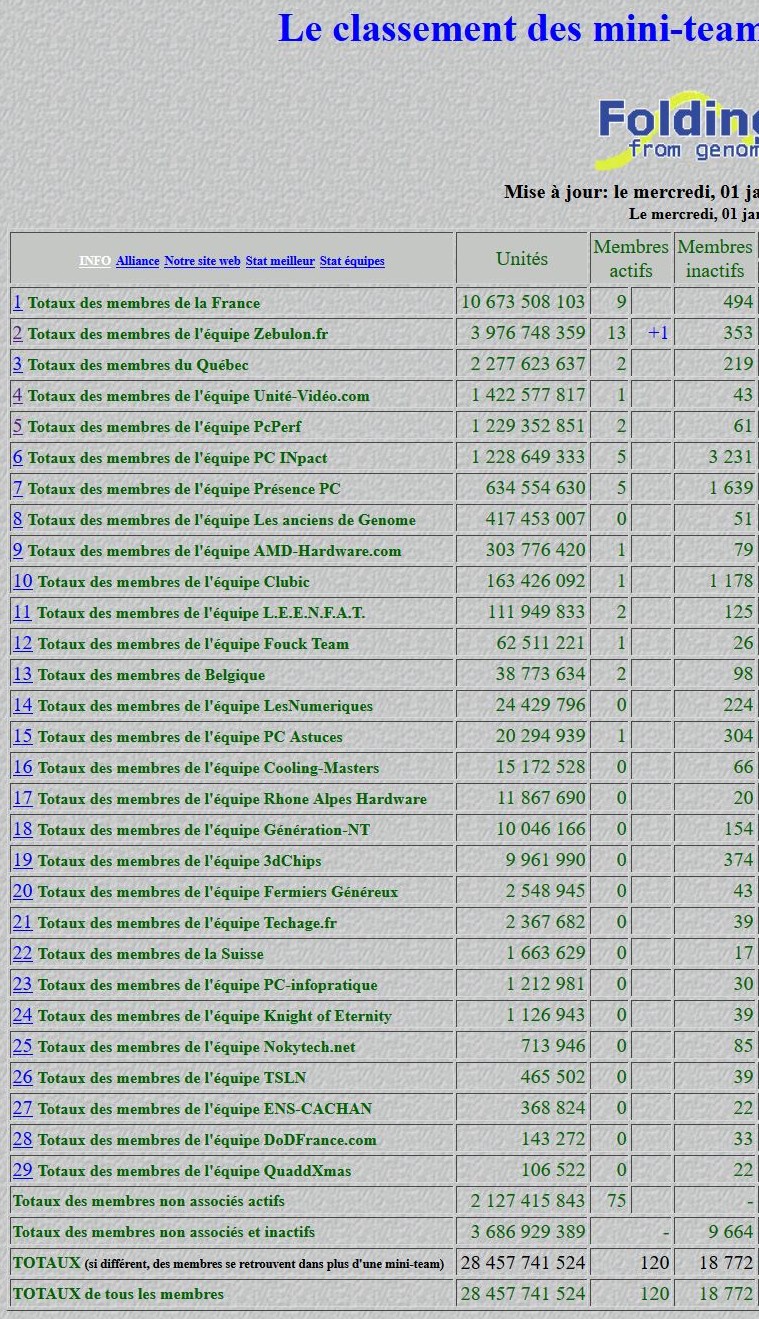Open the Alliance link in table header
This screenshot has height=1319, width=759.
point(137,261)
